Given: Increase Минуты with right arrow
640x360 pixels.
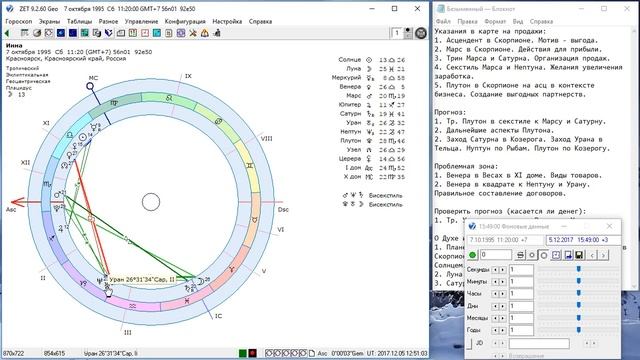Looking at the screenshot, I should pos(502,282).
